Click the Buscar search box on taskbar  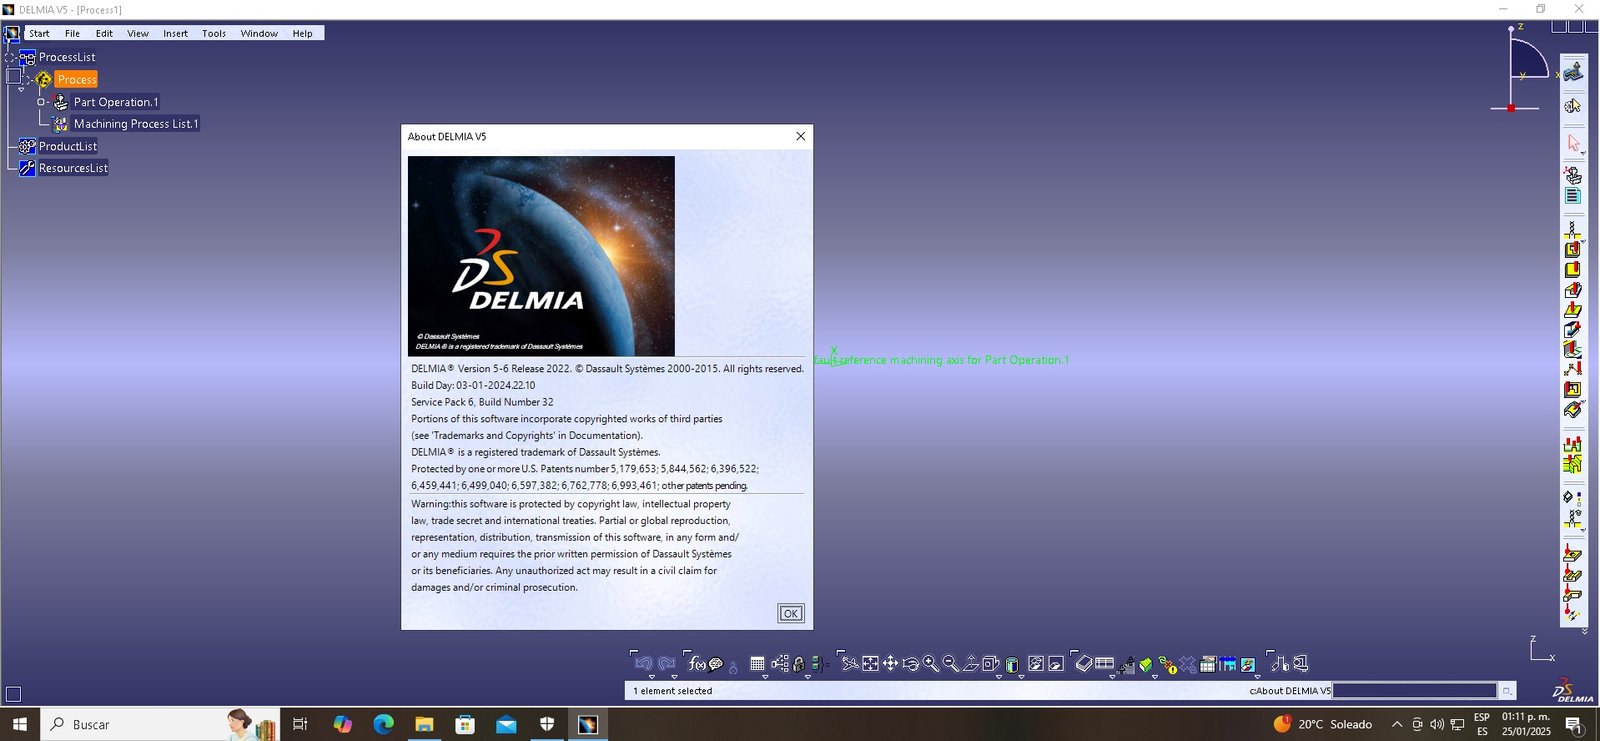pyautogui.click(x=160, y=724)
